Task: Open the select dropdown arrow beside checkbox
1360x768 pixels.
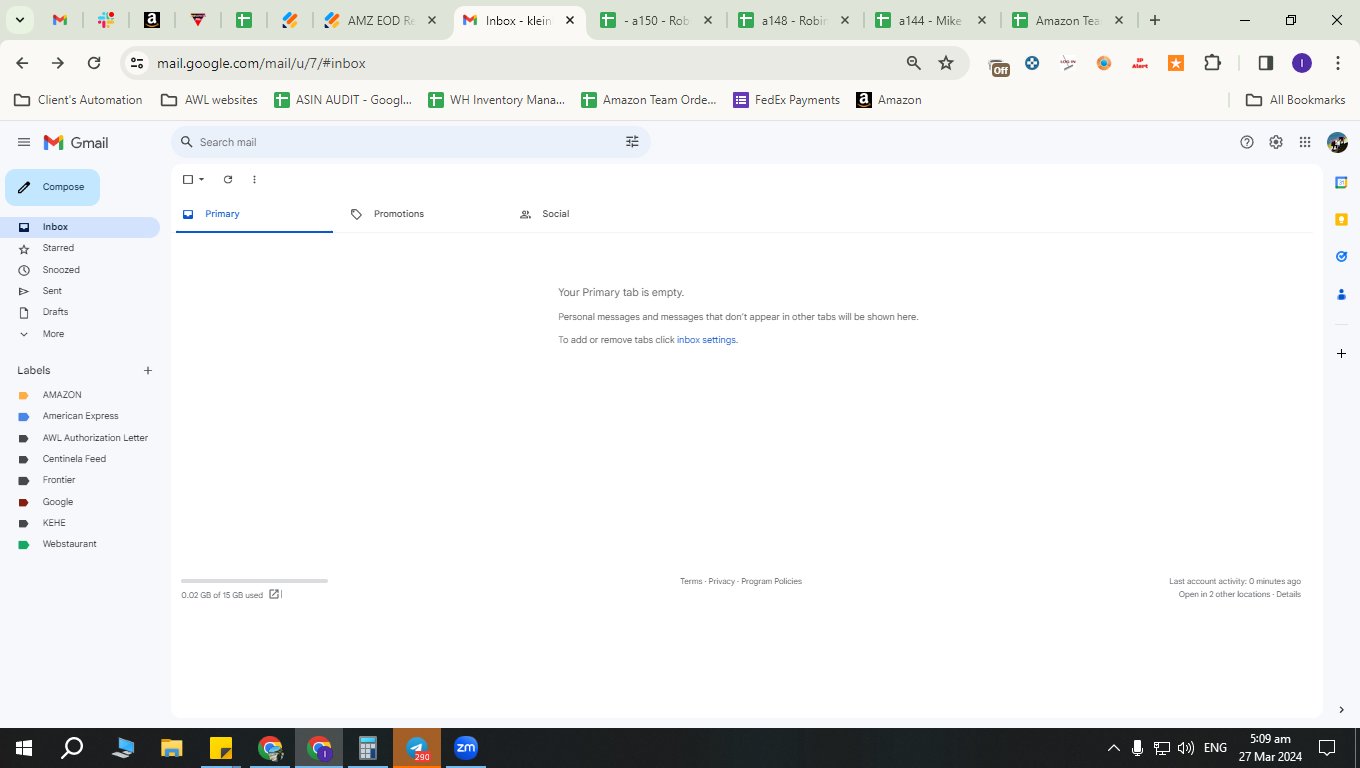Action: click(x=201, y=180)
